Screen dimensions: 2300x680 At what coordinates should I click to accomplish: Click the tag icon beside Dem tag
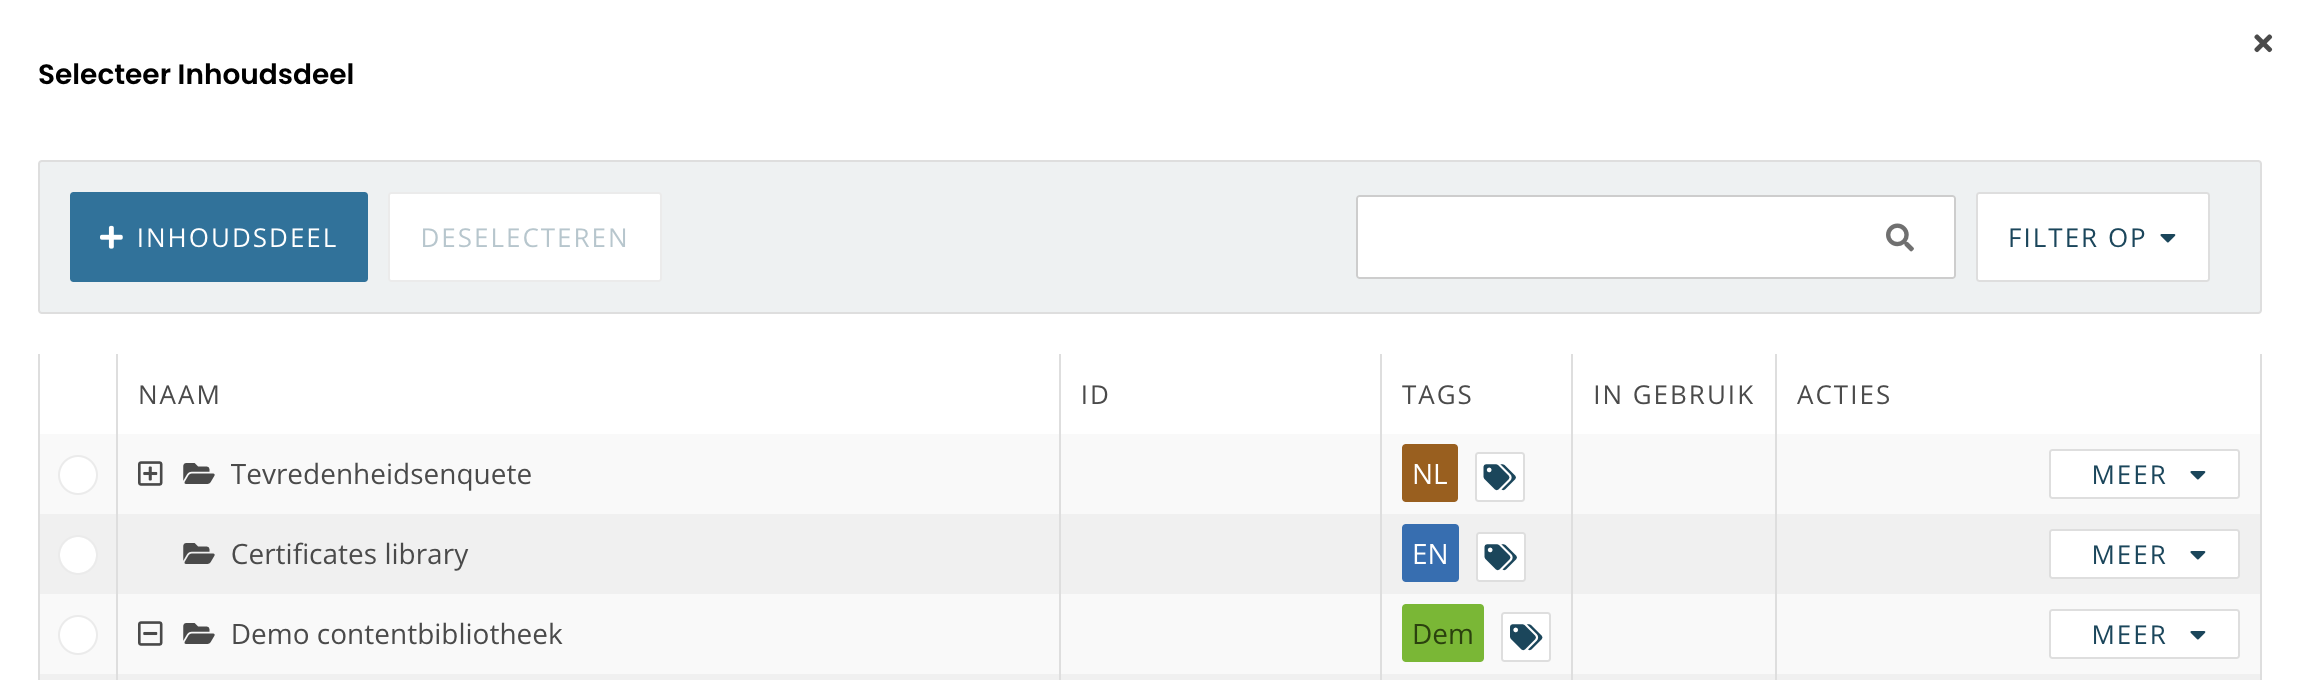[1525, 636]
